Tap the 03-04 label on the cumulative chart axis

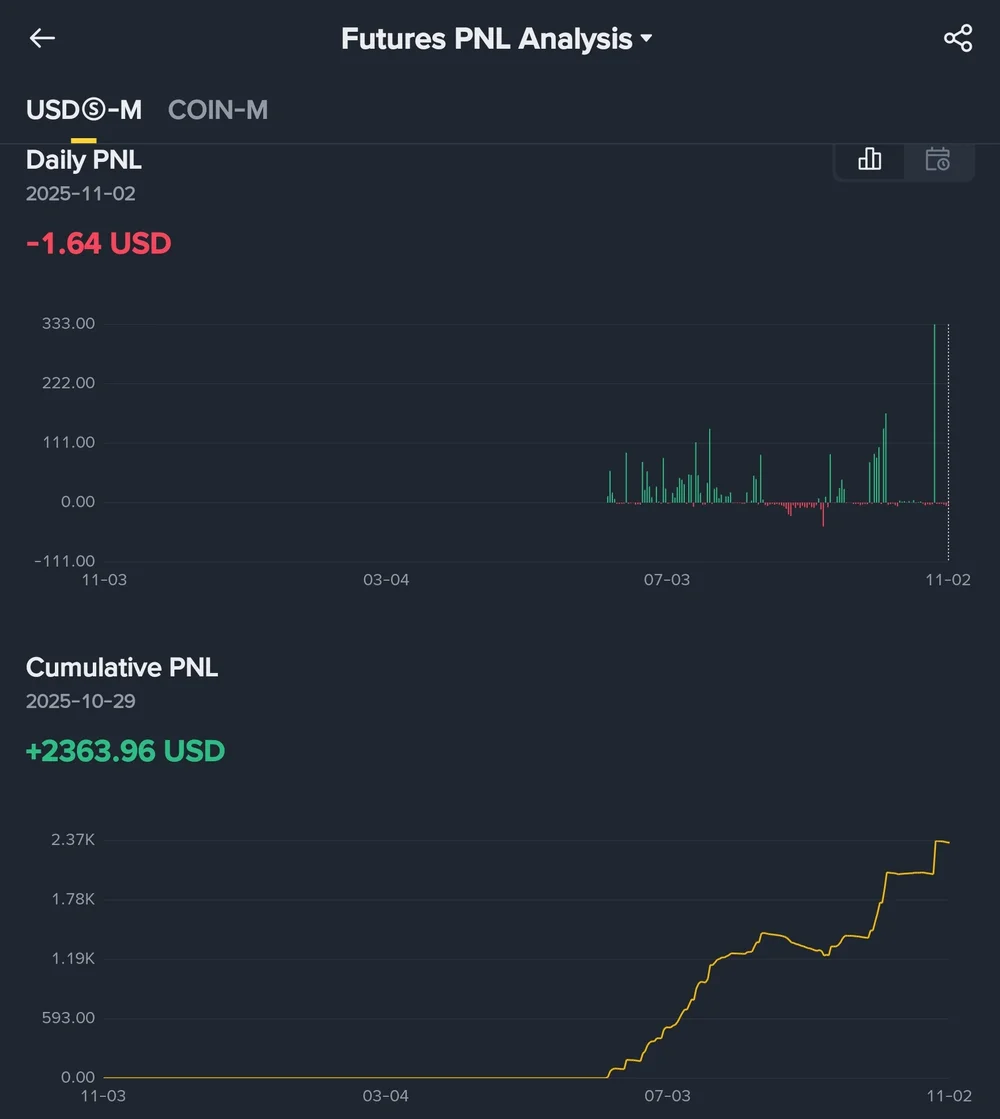[x=386, y=1096]
